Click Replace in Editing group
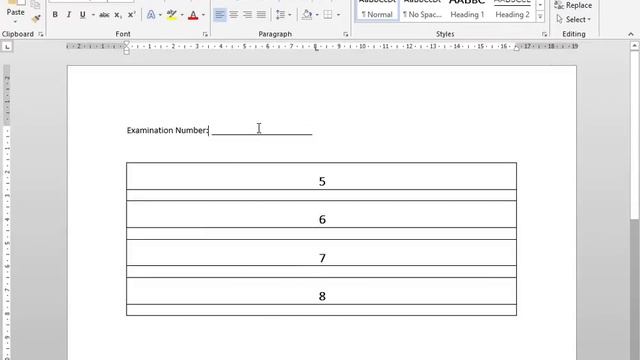Viewport: 640px width, 360px height. tap(573, 5)
